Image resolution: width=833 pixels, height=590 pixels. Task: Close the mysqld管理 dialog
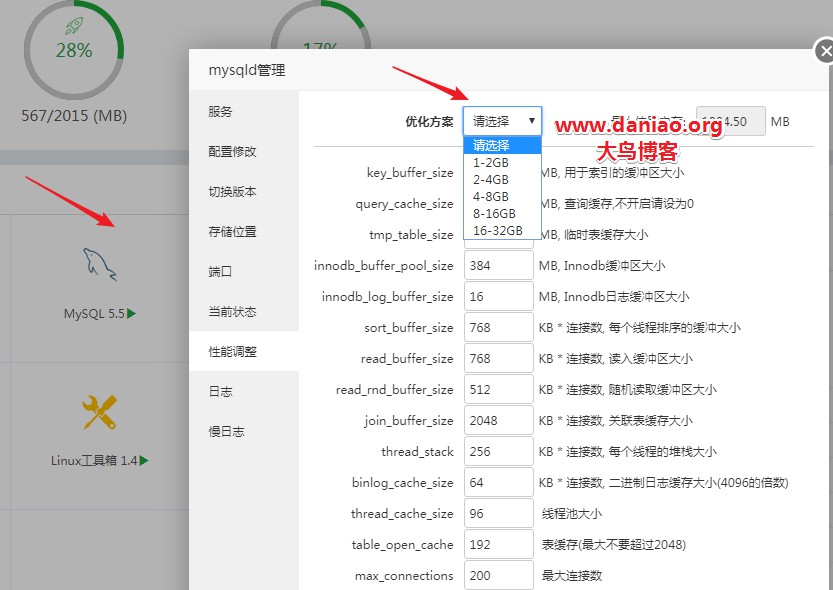824,52
